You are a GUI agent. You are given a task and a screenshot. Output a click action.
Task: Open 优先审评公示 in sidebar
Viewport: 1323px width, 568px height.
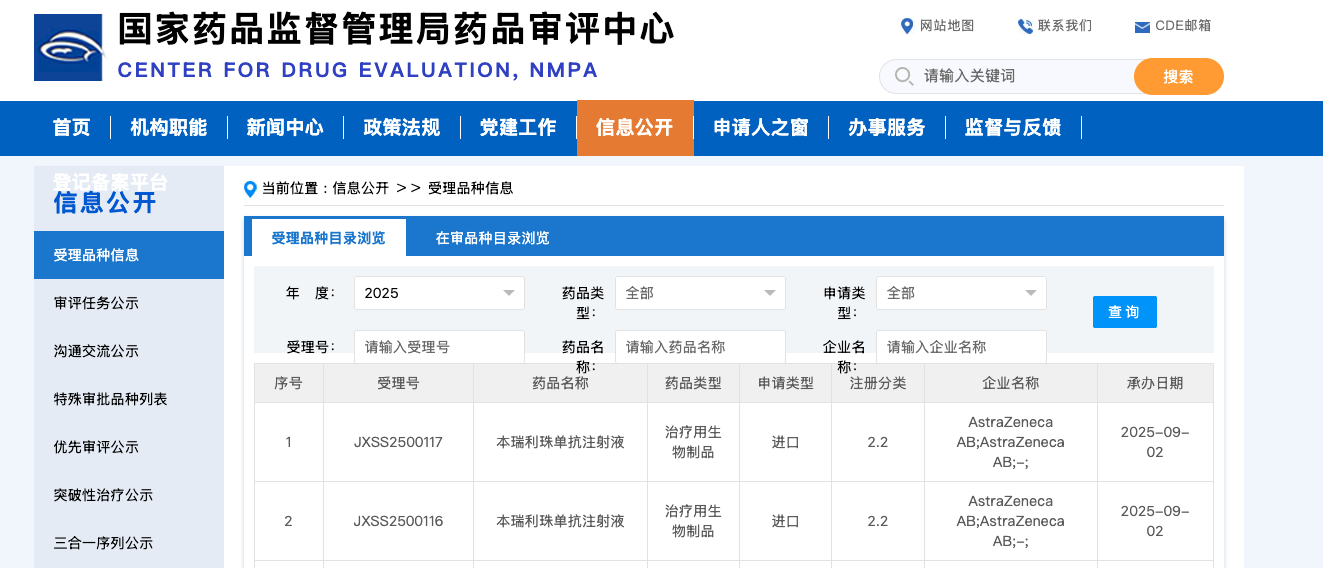click(129, 447)
